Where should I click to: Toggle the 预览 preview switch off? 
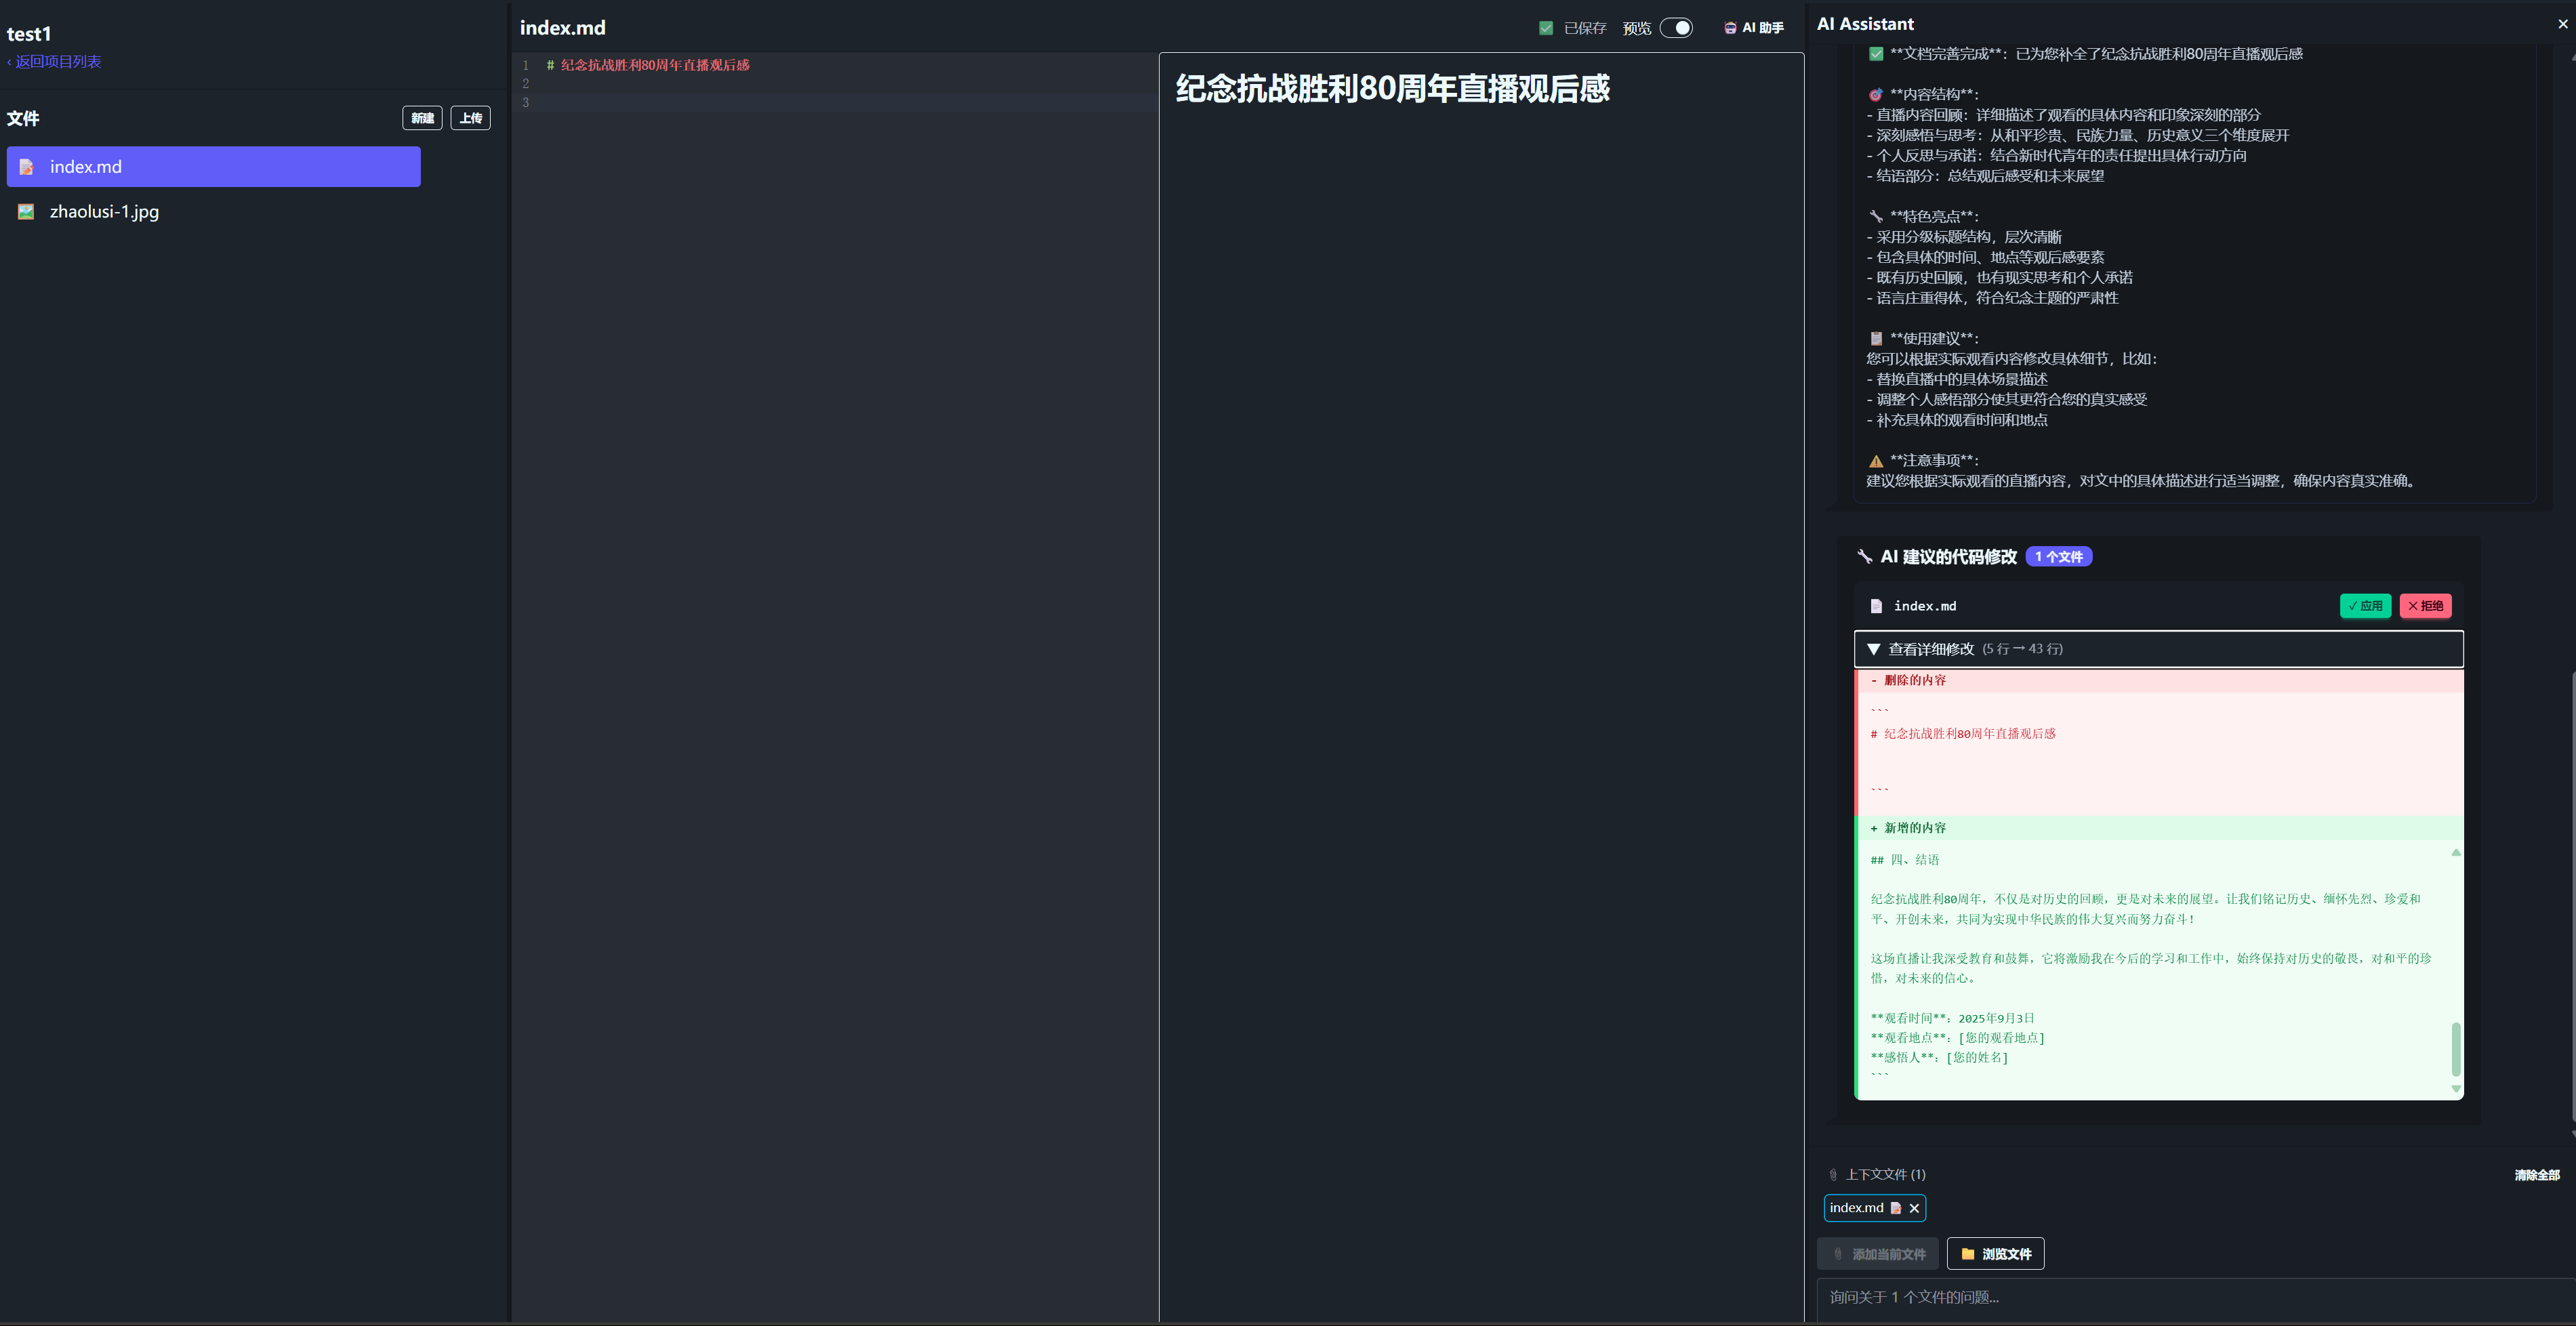point(1678,27)
